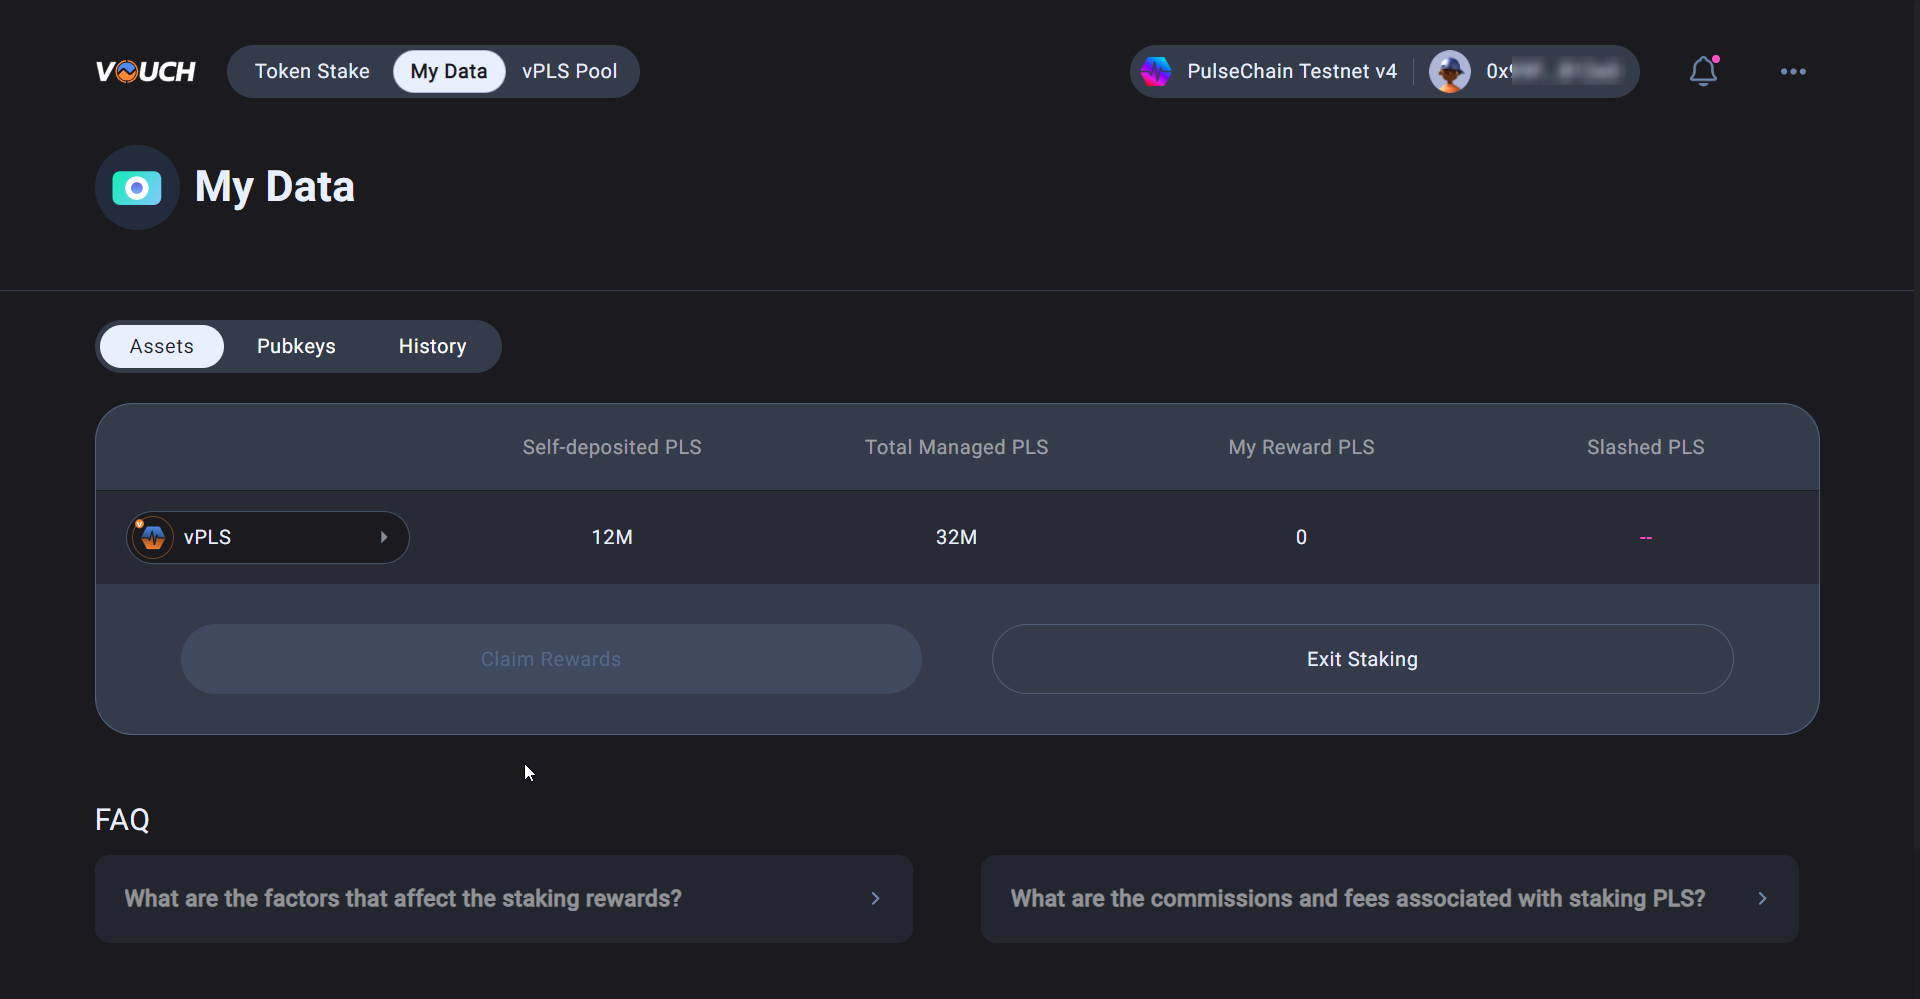The image size is (1920, 999).
Task: Click the Slashed PLS dash value
Action: [1646, 538]
